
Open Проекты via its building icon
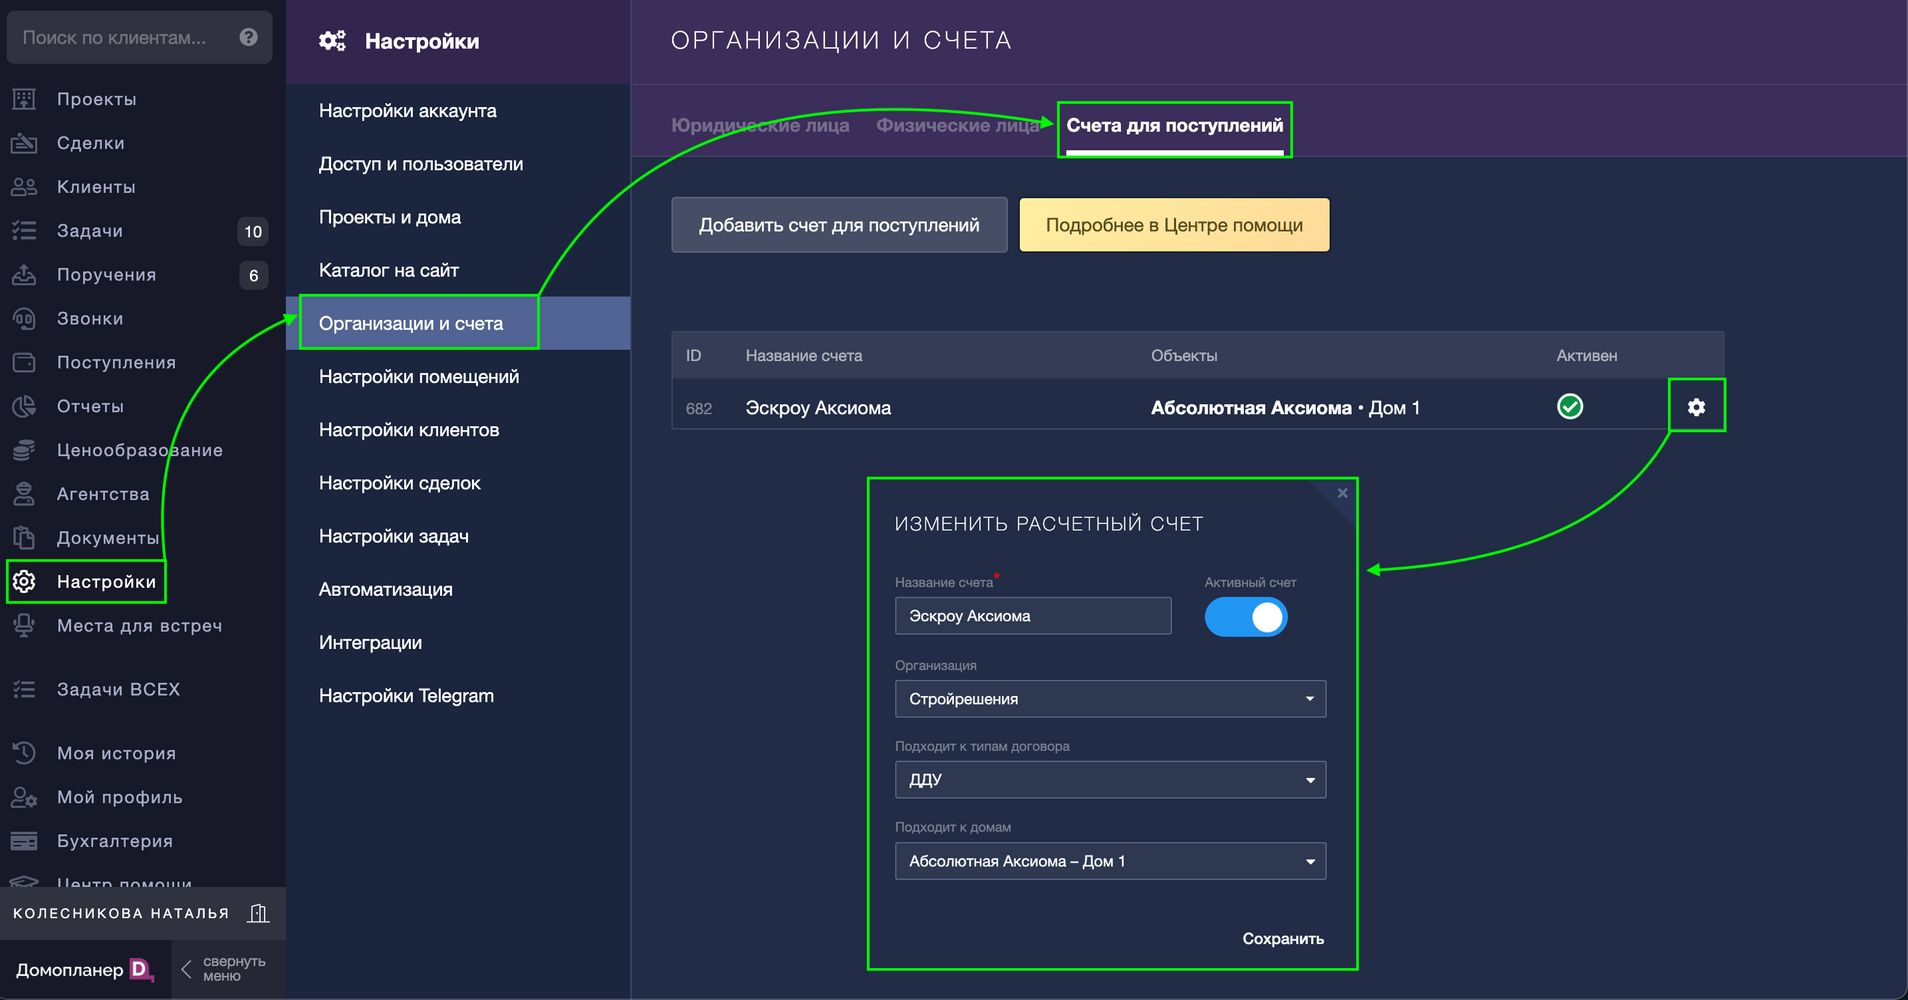click(24, 99)
